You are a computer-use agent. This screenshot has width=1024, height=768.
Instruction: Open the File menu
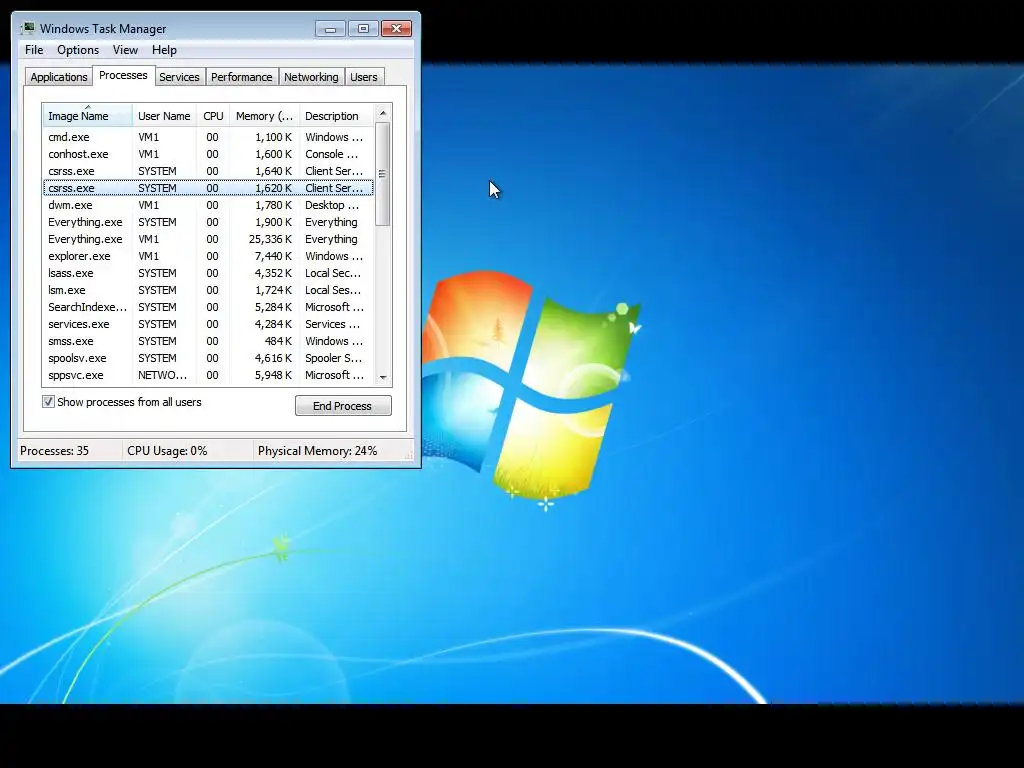34,50
